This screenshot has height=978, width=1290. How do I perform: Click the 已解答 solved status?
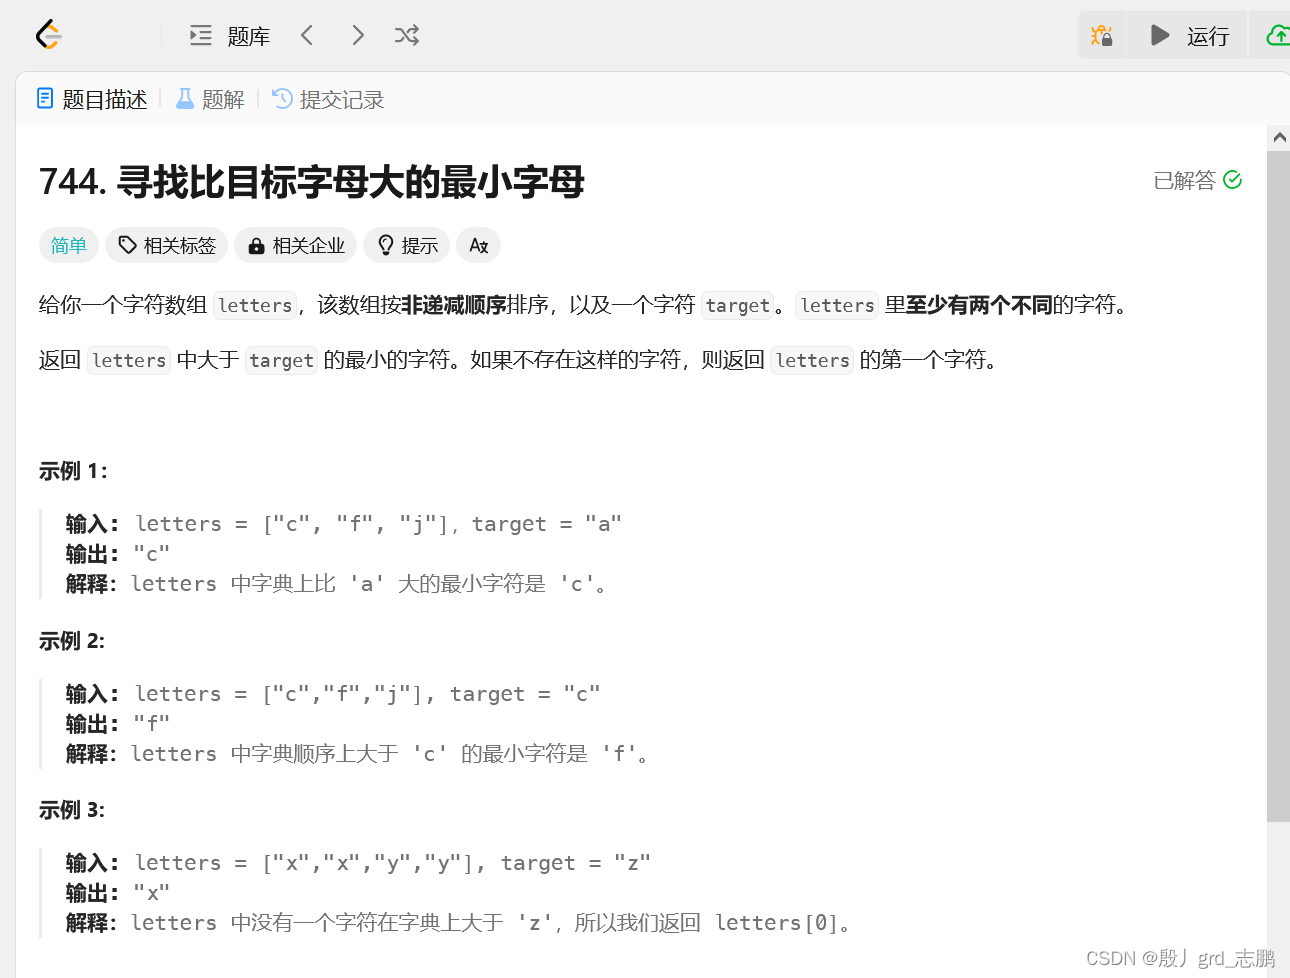click(x=1185, y=180)
